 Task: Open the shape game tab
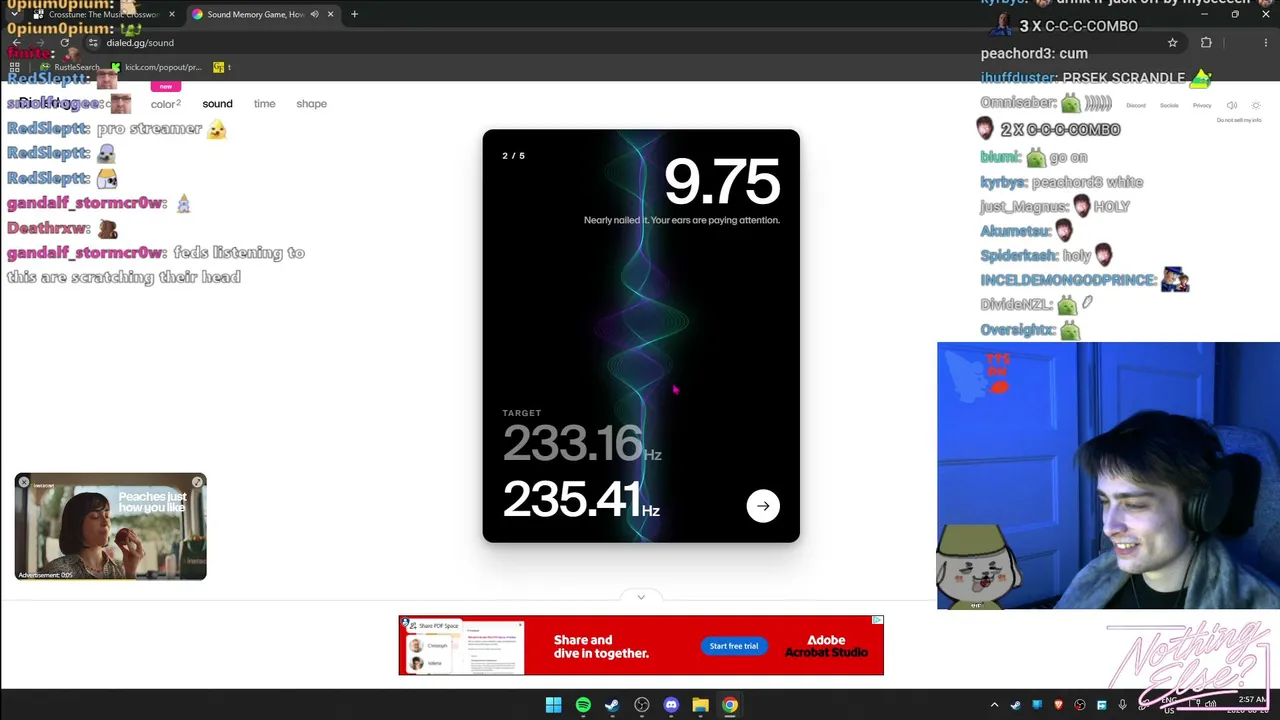pyautogui.click(x=311, y=104)
